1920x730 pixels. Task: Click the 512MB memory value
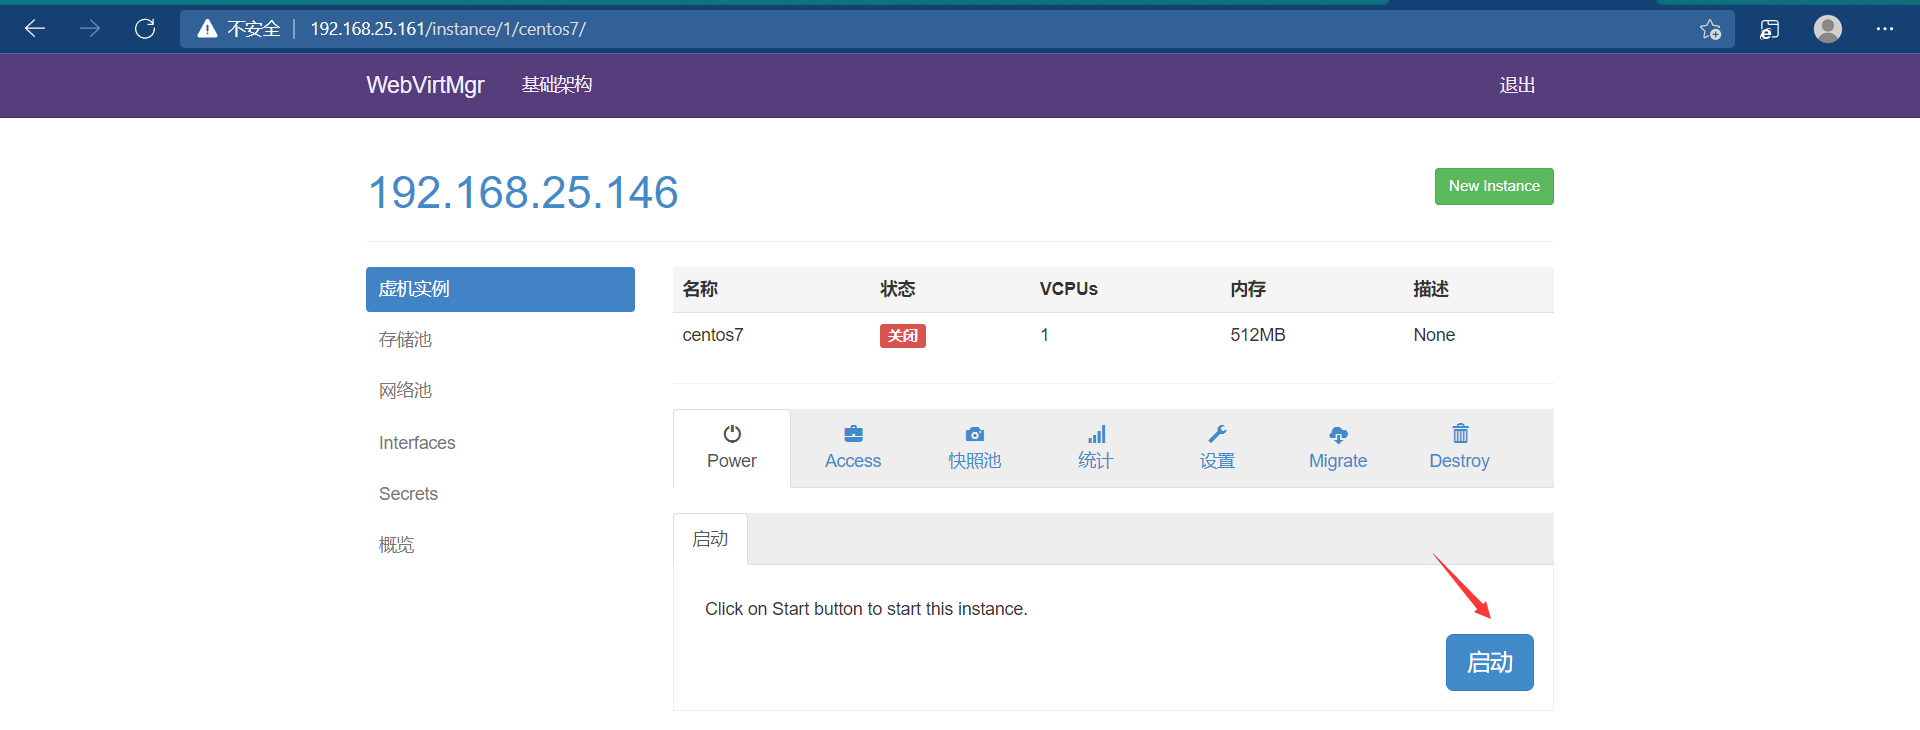click(1258, 335)
